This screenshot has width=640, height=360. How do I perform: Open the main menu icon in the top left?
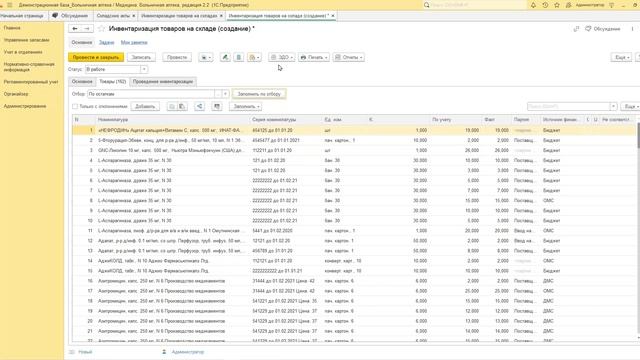pos(9,5)
